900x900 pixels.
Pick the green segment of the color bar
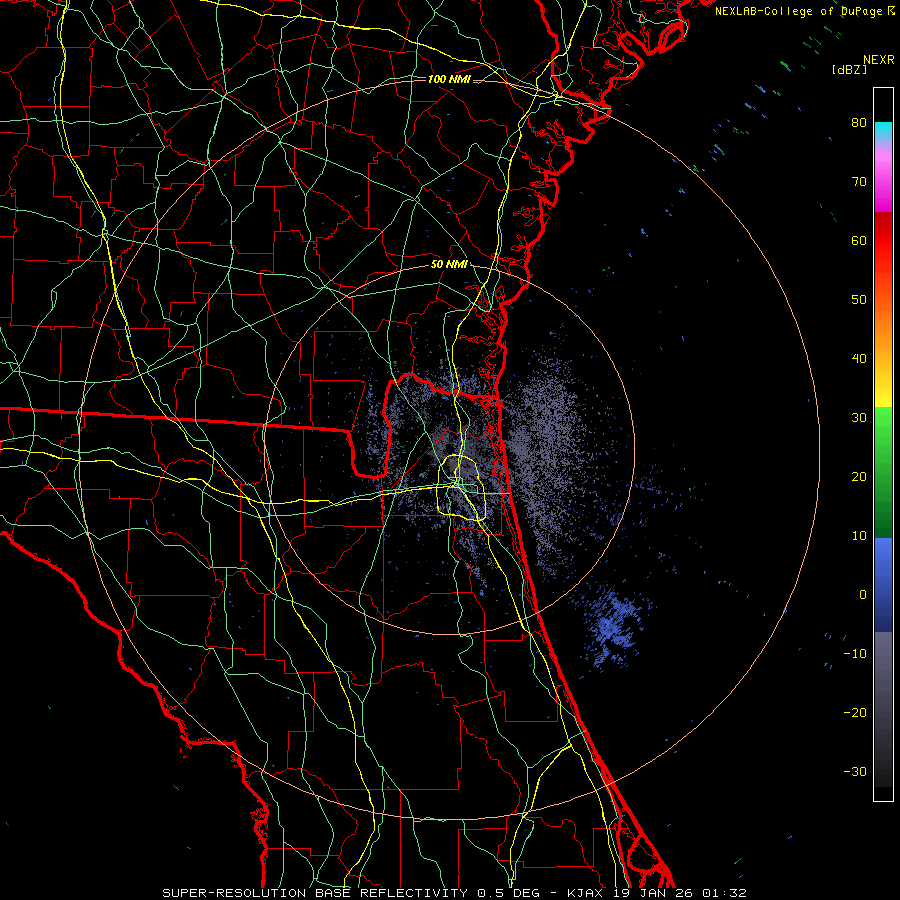point(883,472)
